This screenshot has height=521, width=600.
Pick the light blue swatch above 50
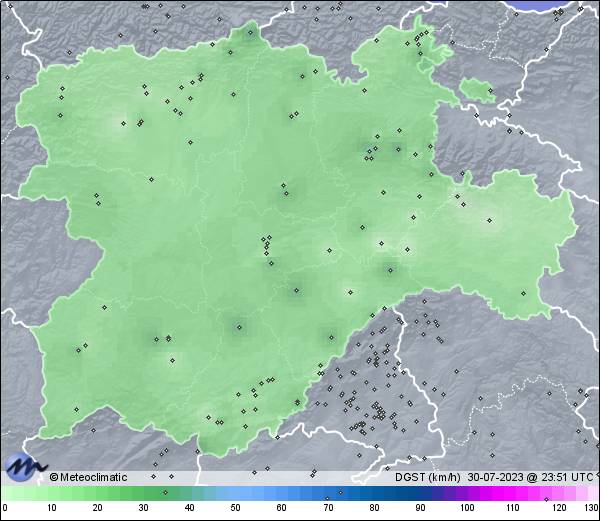235,494
